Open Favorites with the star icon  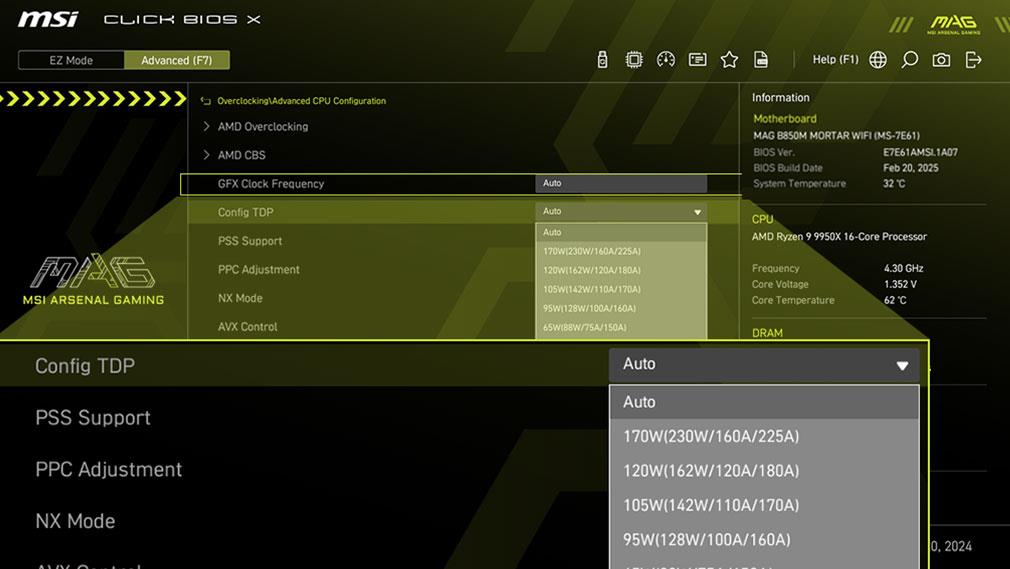tap(729, 60)
